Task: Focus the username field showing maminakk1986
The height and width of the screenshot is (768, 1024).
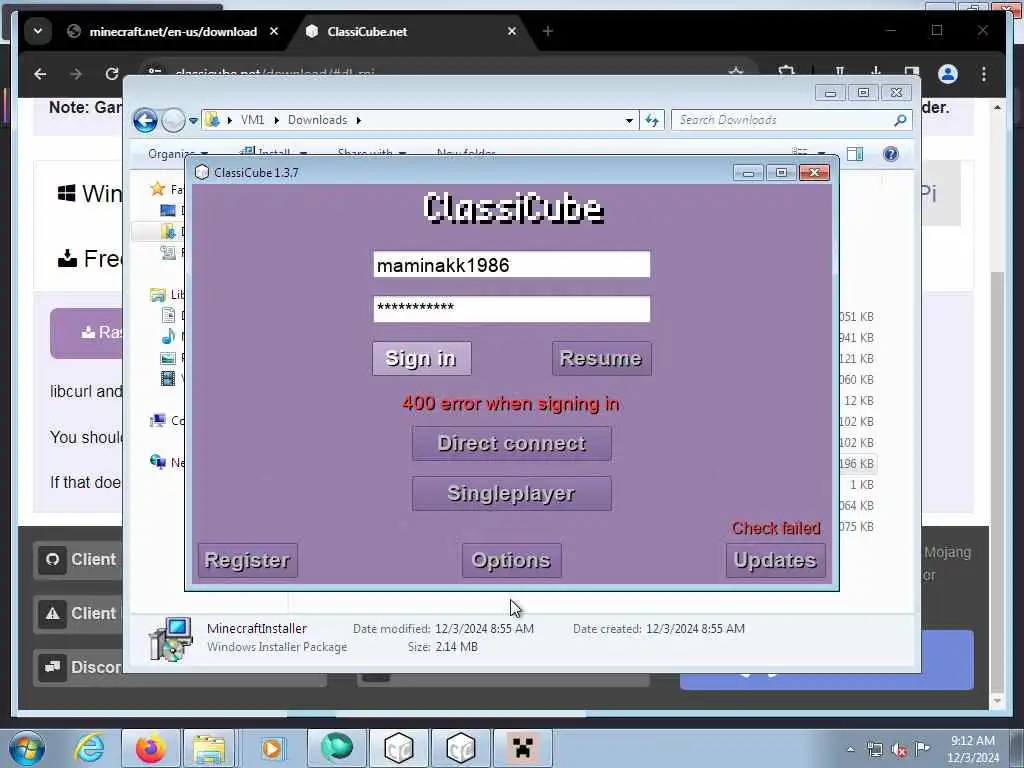Action: [x=511, y=264]
